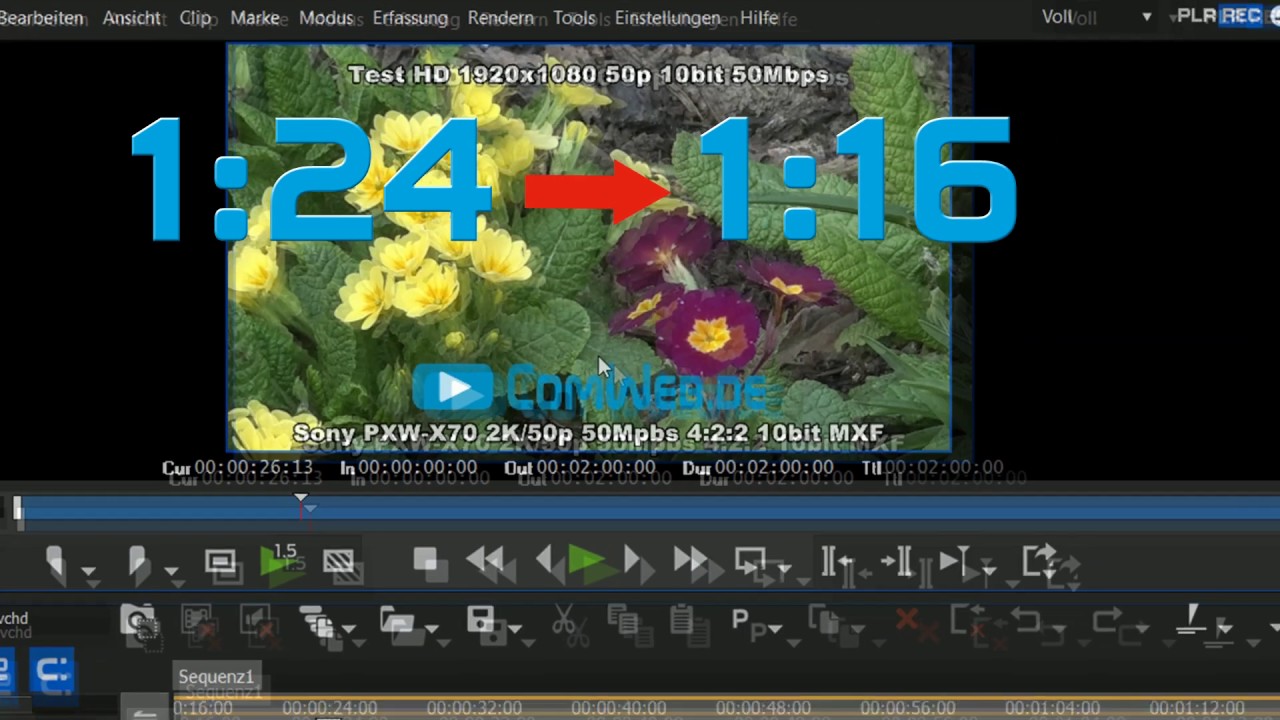Open the Clip menu
The height and width of the screenshot is (720, 1280).
195,18
